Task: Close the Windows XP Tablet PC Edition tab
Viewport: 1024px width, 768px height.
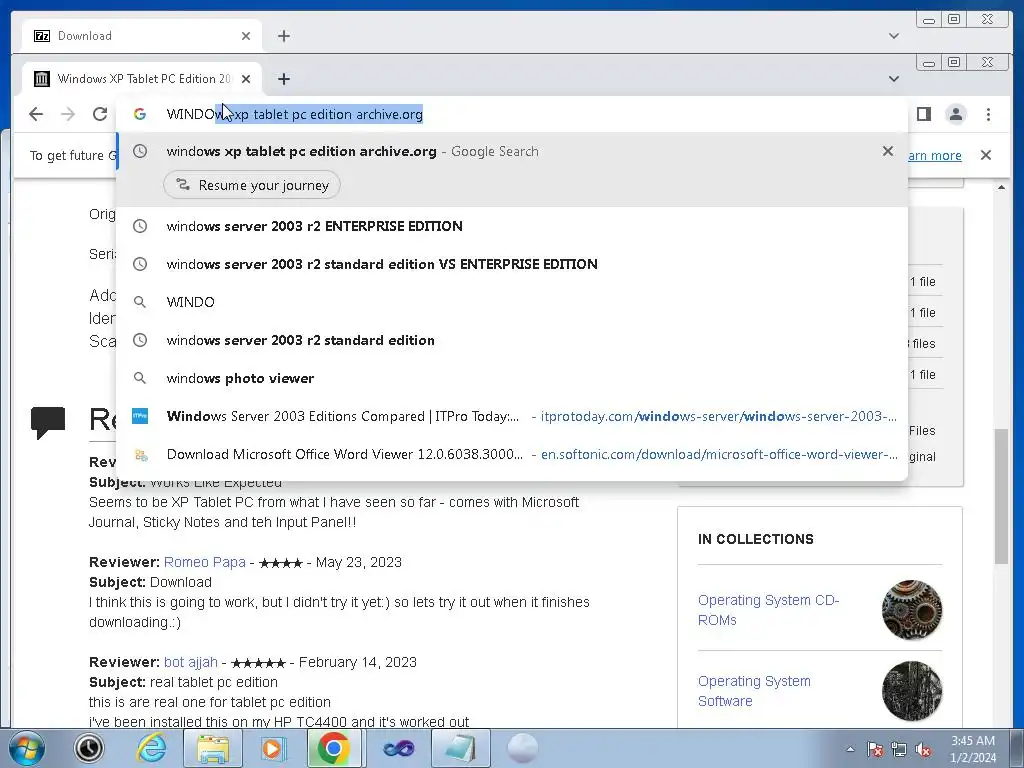Action: tap(246, 79)
